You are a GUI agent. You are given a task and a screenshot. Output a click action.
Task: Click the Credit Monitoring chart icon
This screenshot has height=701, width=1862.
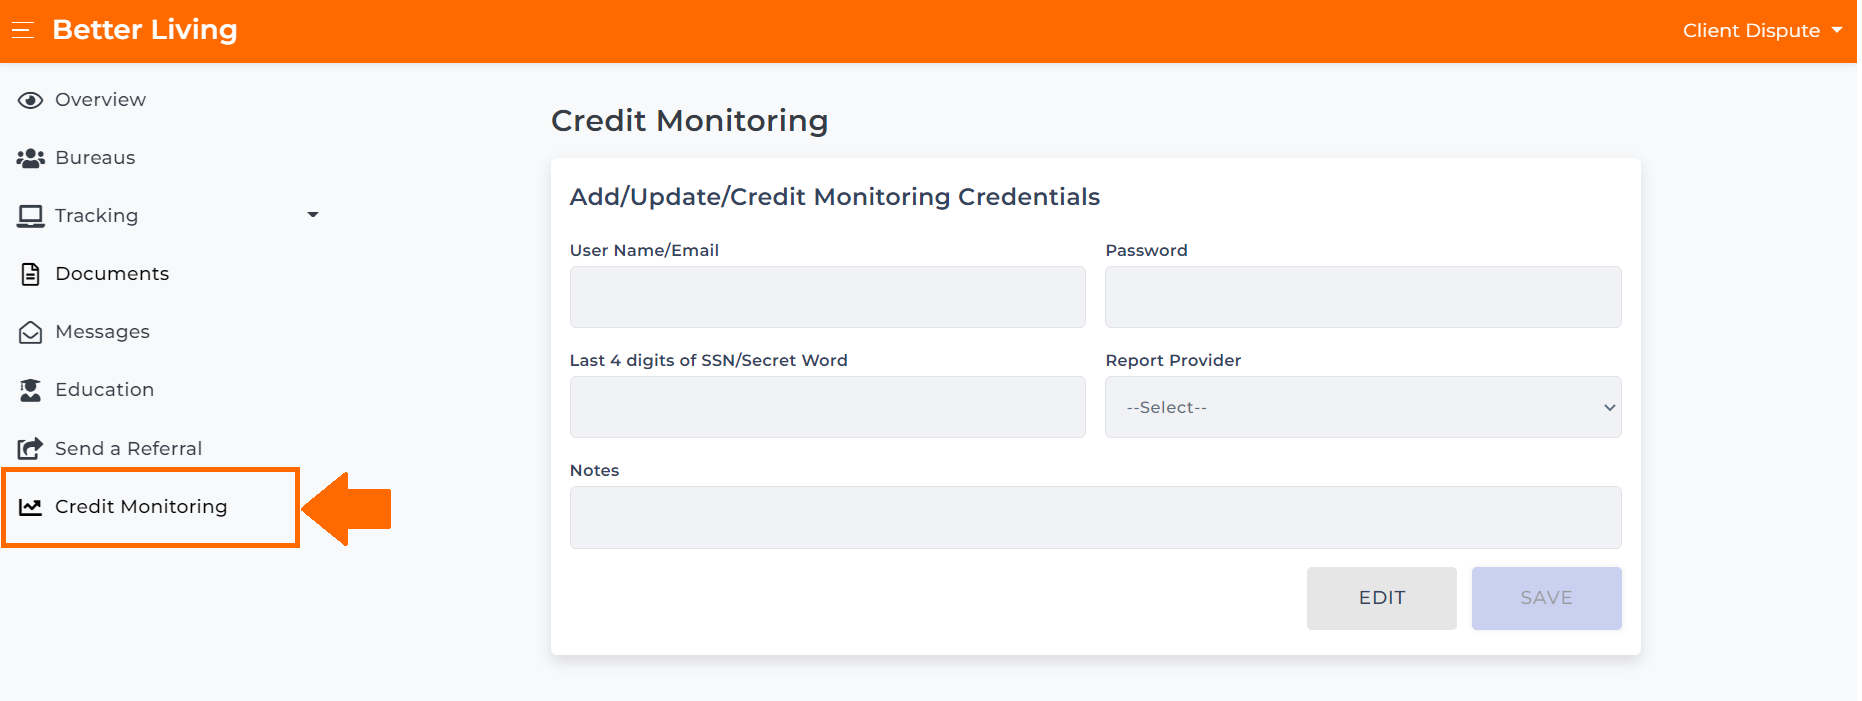(31, 507)
